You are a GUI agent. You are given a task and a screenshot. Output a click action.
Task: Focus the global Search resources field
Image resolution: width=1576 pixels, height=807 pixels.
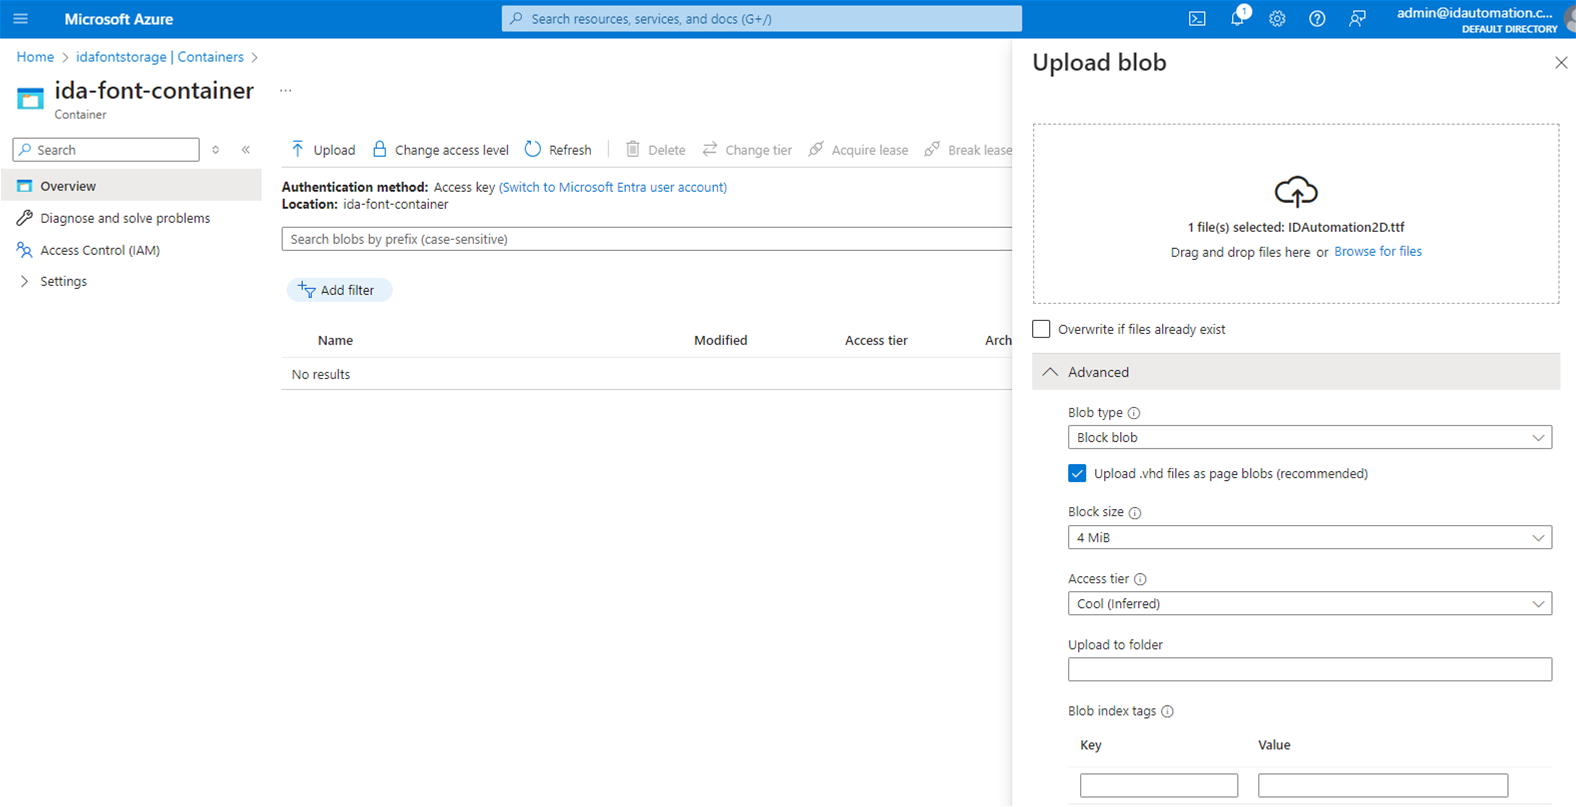(x=762, y=19)
